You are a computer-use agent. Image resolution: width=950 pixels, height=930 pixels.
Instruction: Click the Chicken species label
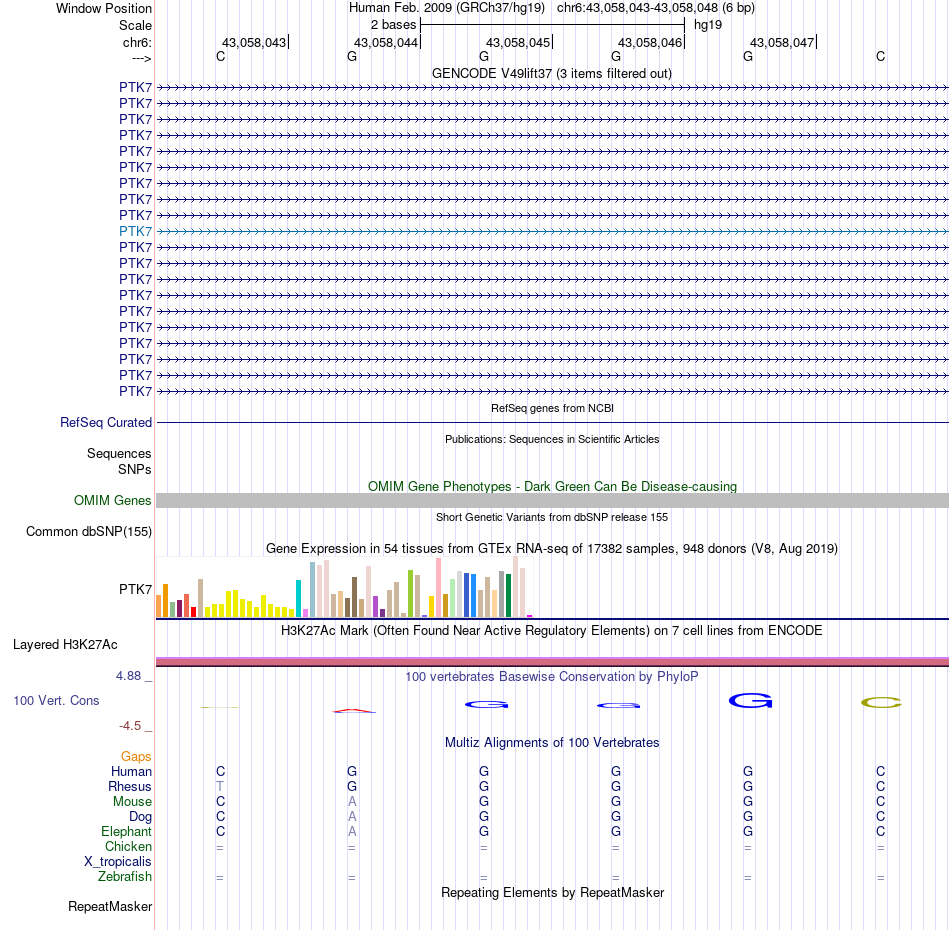(128, 846)
